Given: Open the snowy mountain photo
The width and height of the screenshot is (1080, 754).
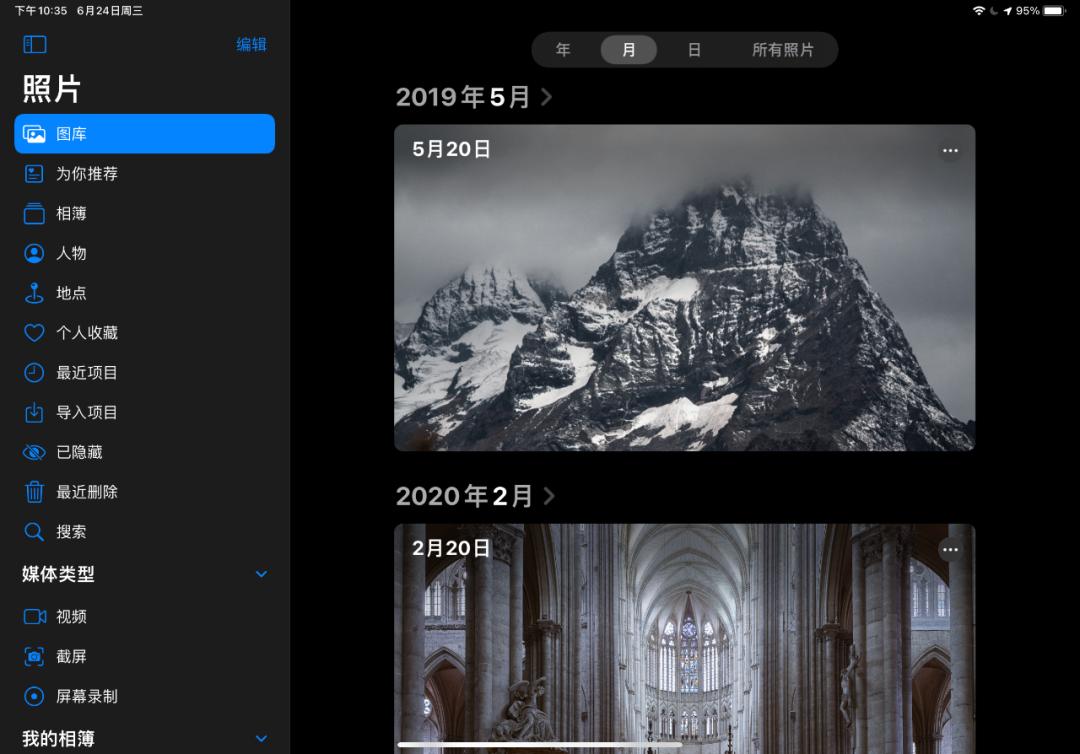Looking at the screenshot, I should point(685,288).
